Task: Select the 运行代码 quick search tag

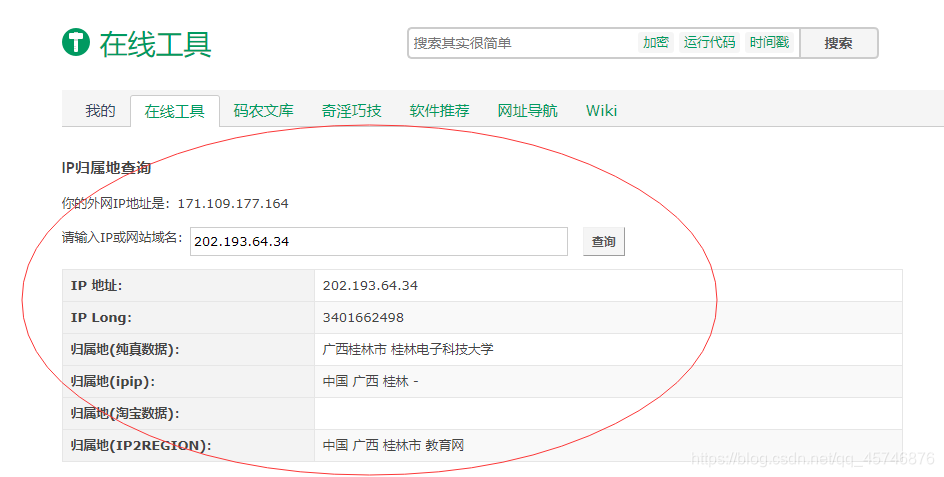Action: point(709,42)
